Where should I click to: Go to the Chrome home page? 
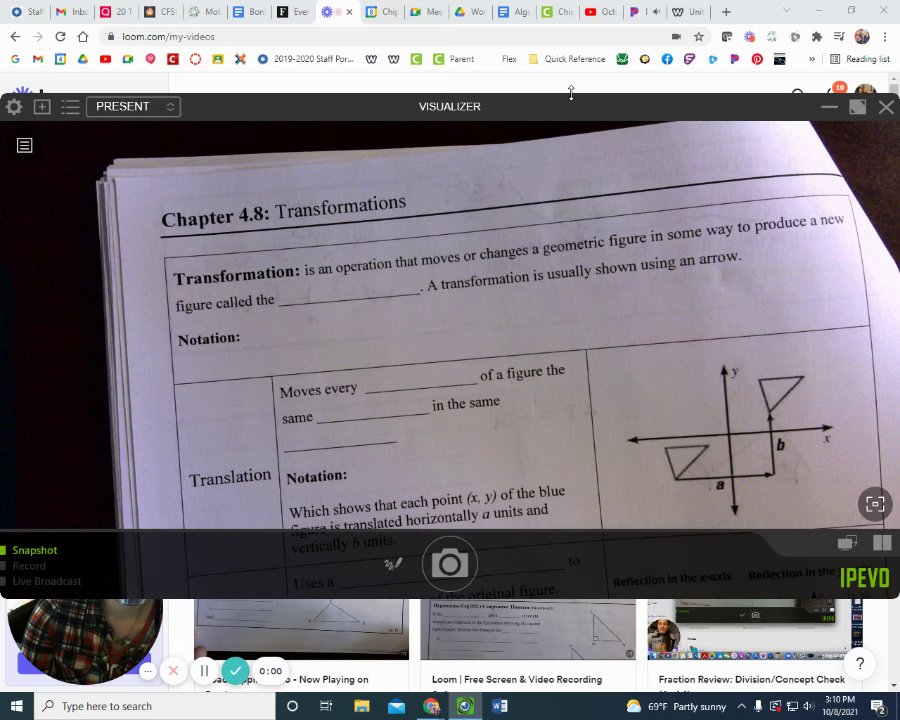tap(83, 37)
